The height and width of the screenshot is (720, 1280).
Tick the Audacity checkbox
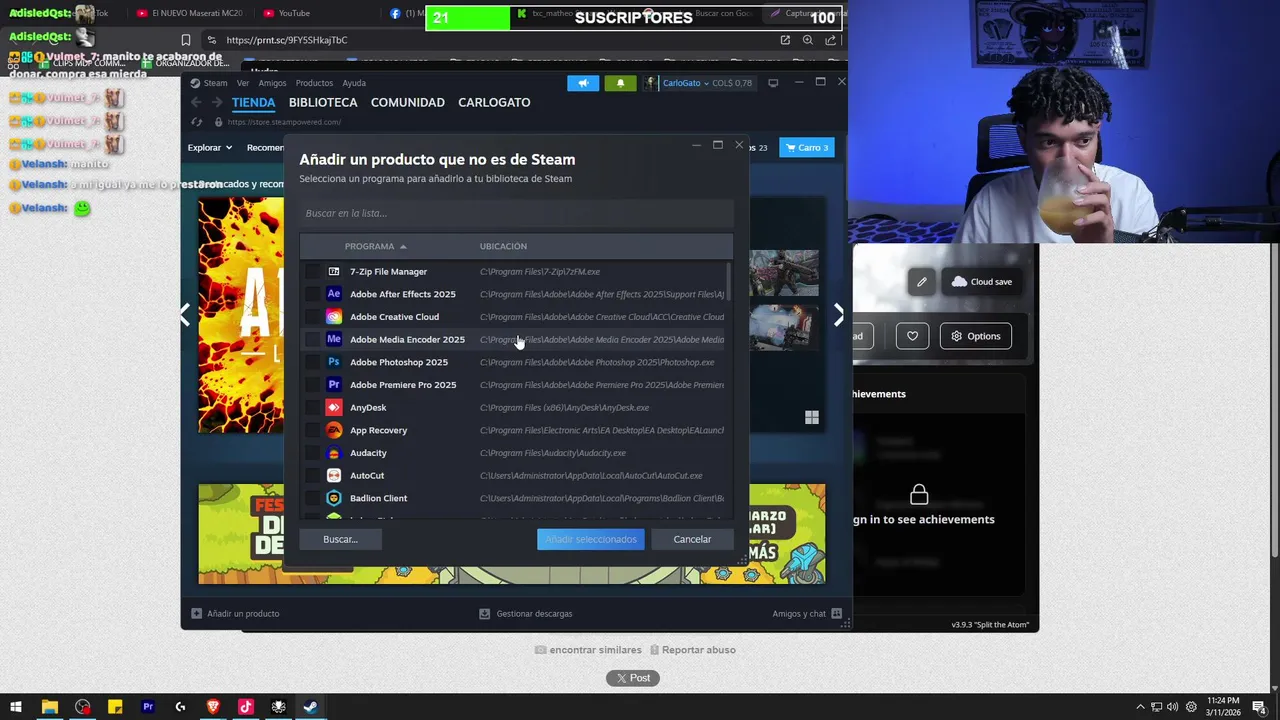312,453
